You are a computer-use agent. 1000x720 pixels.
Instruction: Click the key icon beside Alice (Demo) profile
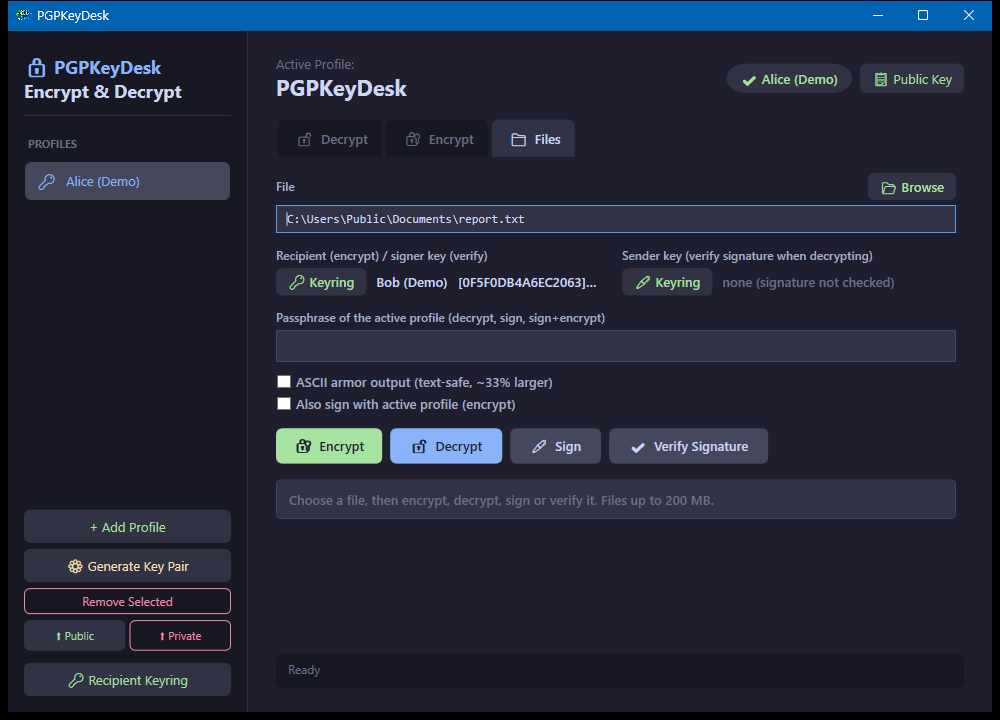click(x=47, y=182)
